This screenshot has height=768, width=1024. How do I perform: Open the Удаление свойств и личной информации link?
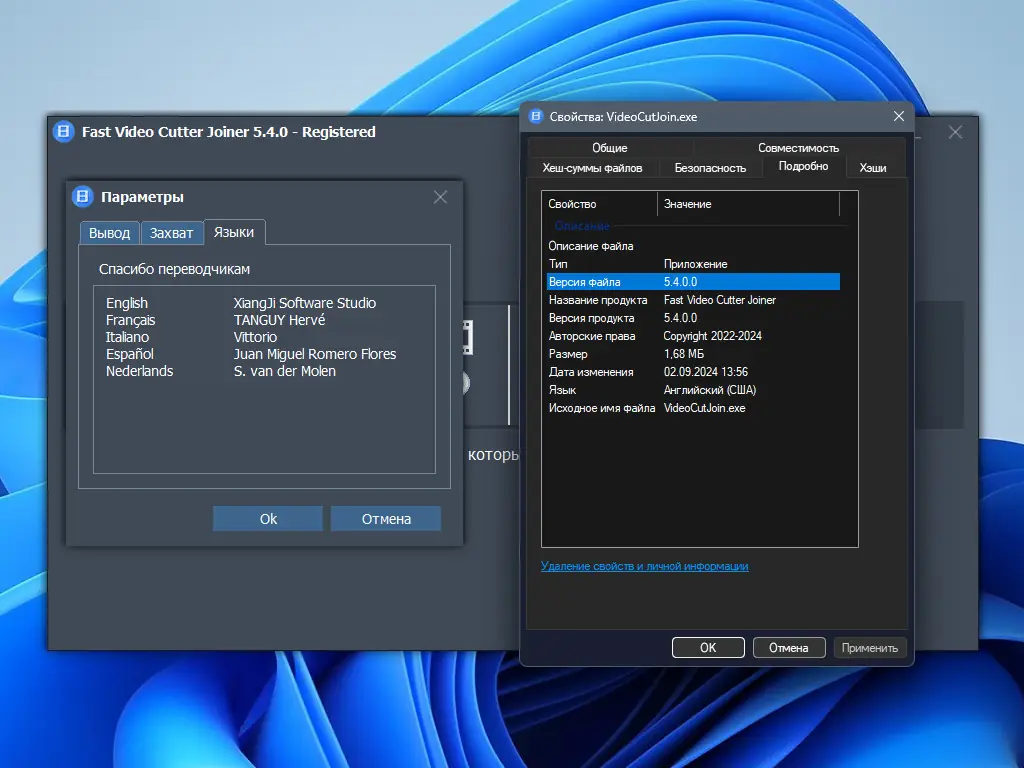[x=645, y=566]
